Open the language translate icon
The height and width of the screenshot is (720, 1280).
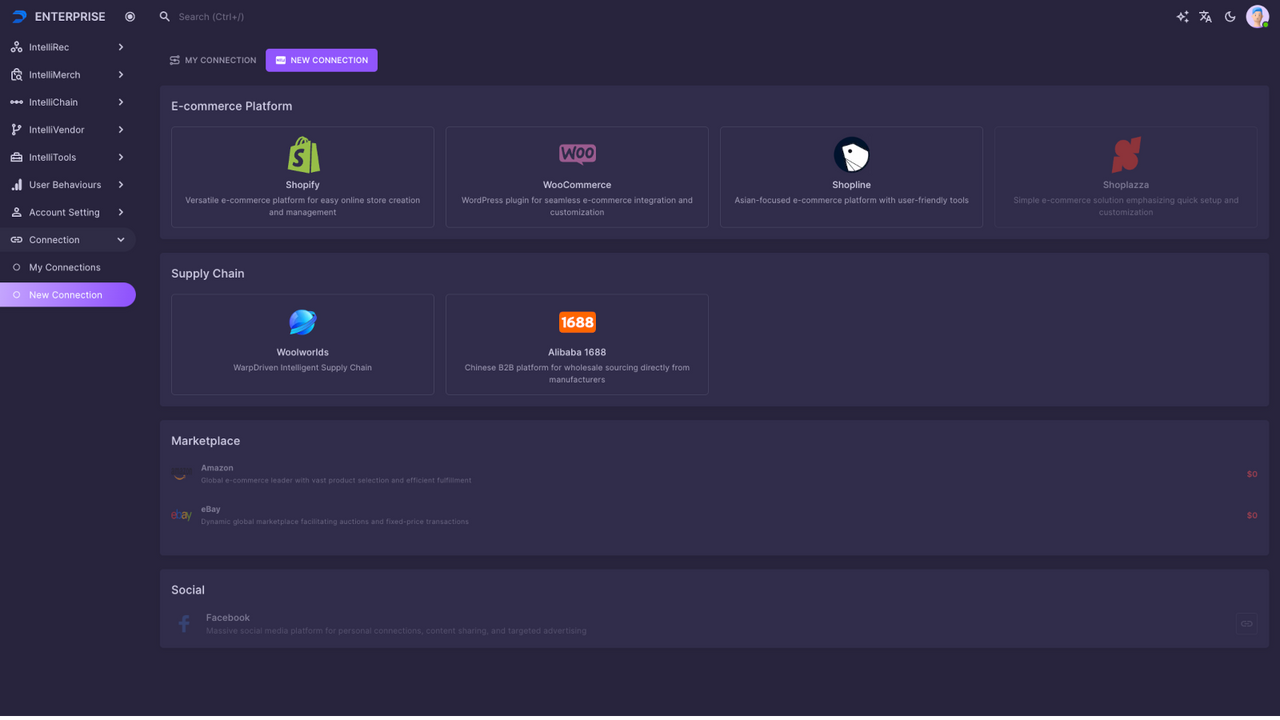pyautogui.click(x=1206, y=17)
